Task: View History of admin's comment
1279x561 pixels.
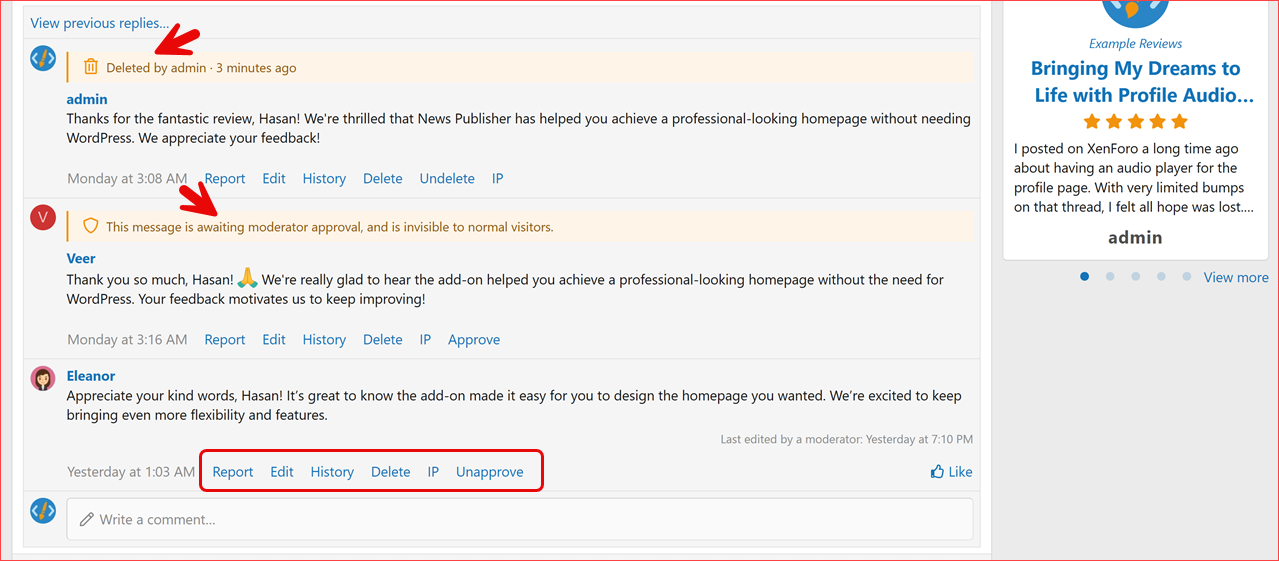Action: pyautogui.click(x=324, y=178)
